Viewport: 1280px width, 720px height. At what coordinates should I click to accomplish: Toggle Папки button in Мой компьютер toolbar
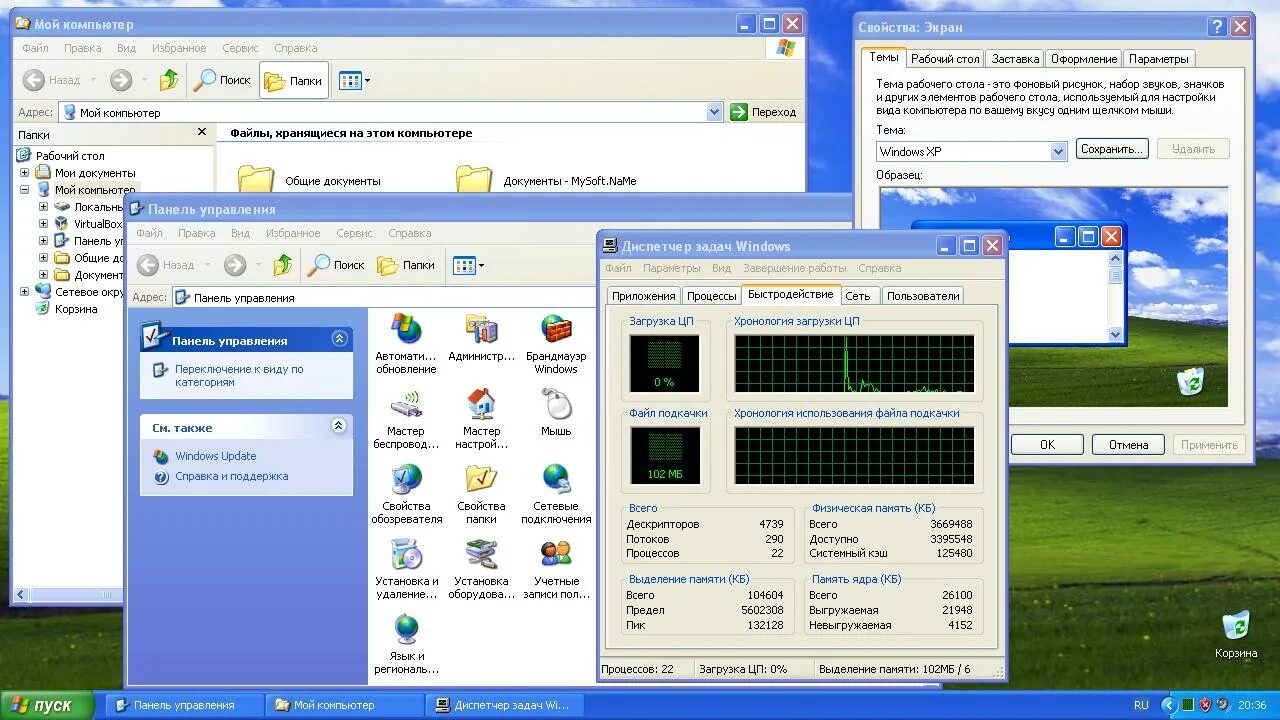tap(294, 80)
